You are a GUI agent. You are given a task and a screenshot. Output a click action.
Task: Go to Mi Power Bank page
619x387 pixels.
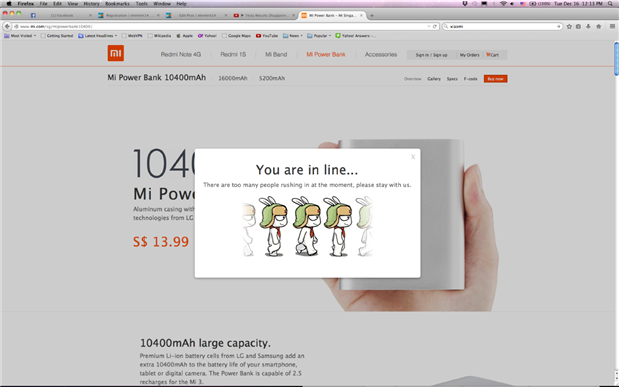click(326, 54)
